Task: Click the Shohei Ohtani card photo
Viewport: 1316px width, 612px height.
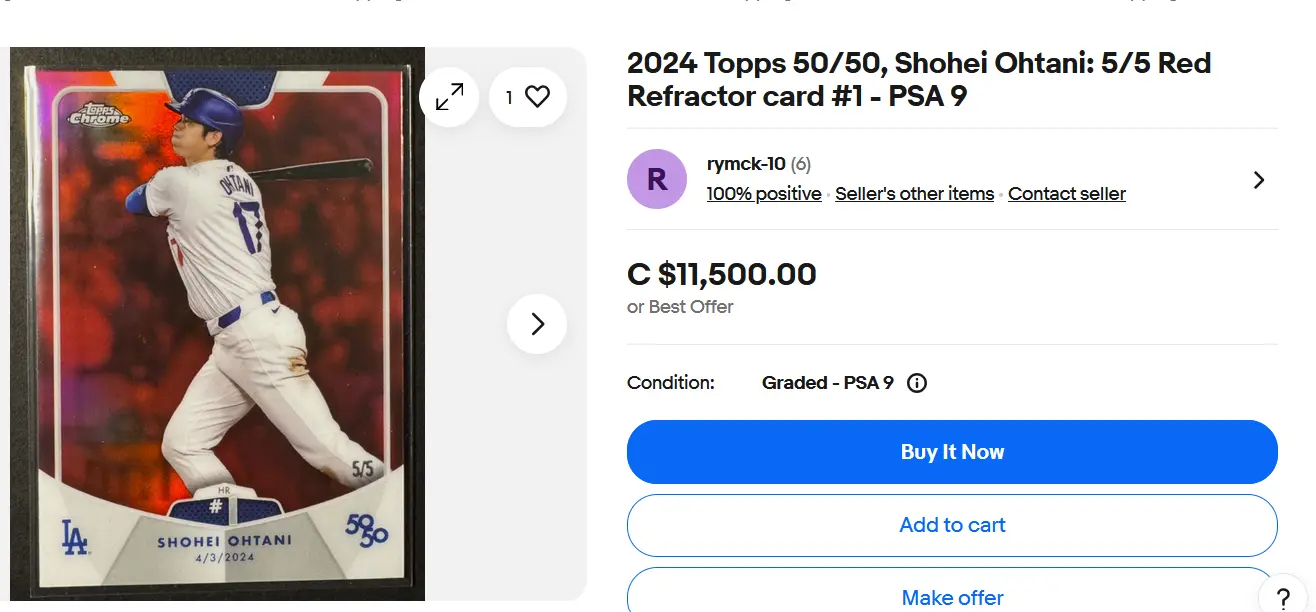Action: (x=217, y=324)
